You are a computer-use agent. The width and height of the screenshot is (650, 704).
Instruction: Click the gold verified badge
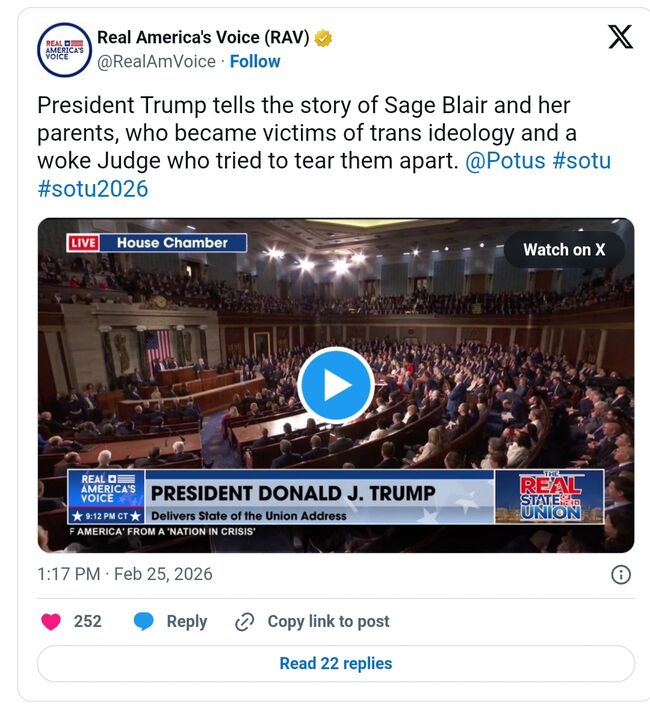323,39
